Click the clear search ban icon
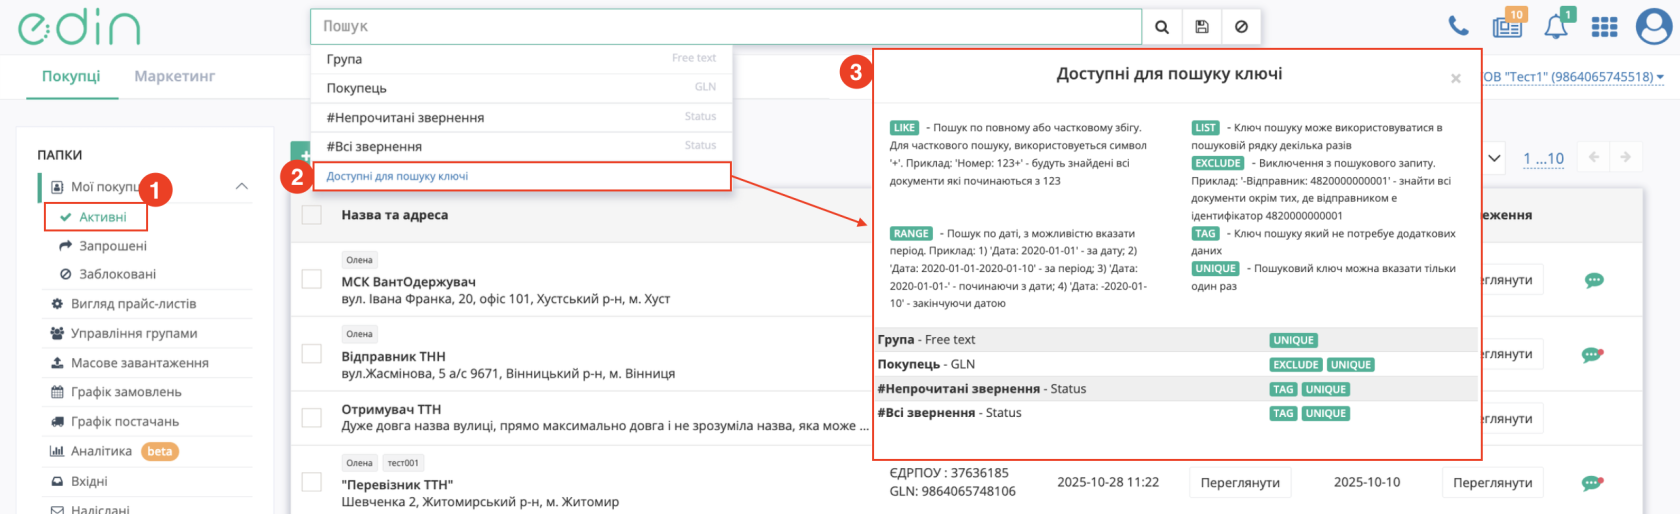Image resolution: width=1680 pixels, height=514 pixels. (1241, 27)
